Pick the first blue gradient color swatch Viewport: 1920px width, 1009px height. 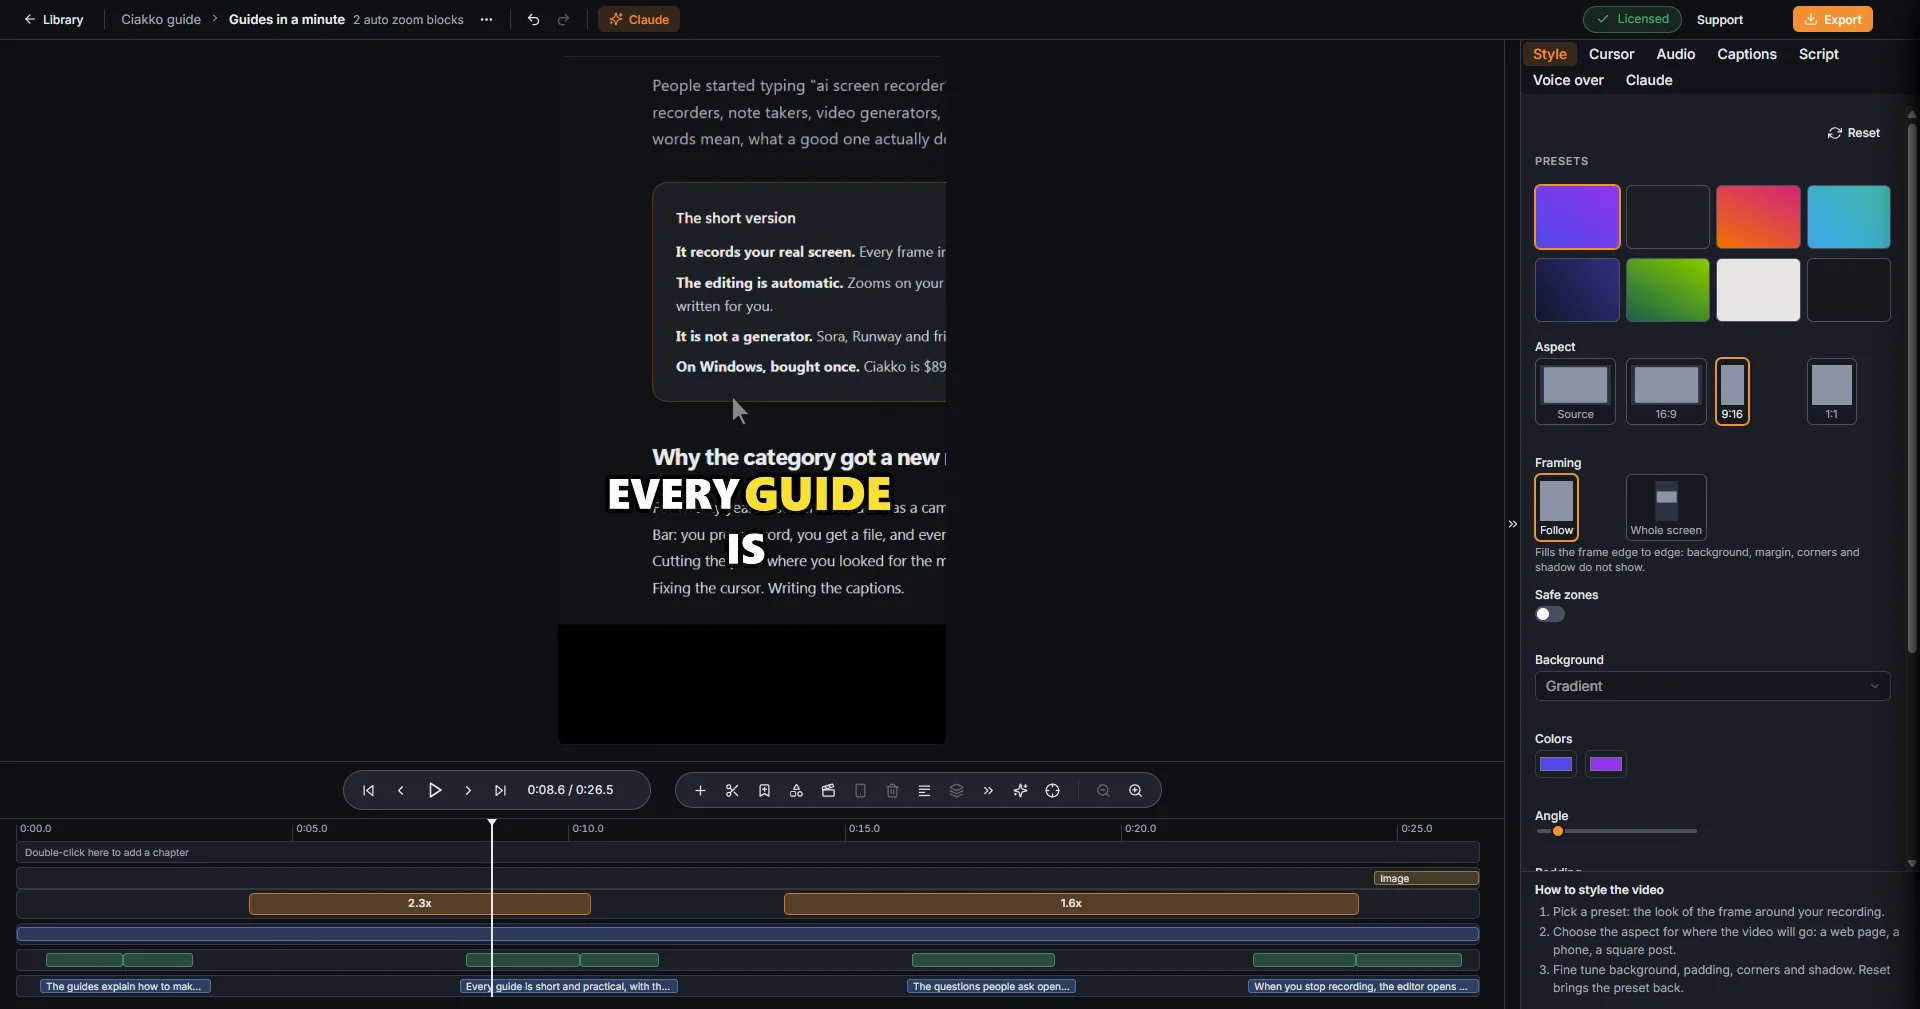tap(1556, 764)
